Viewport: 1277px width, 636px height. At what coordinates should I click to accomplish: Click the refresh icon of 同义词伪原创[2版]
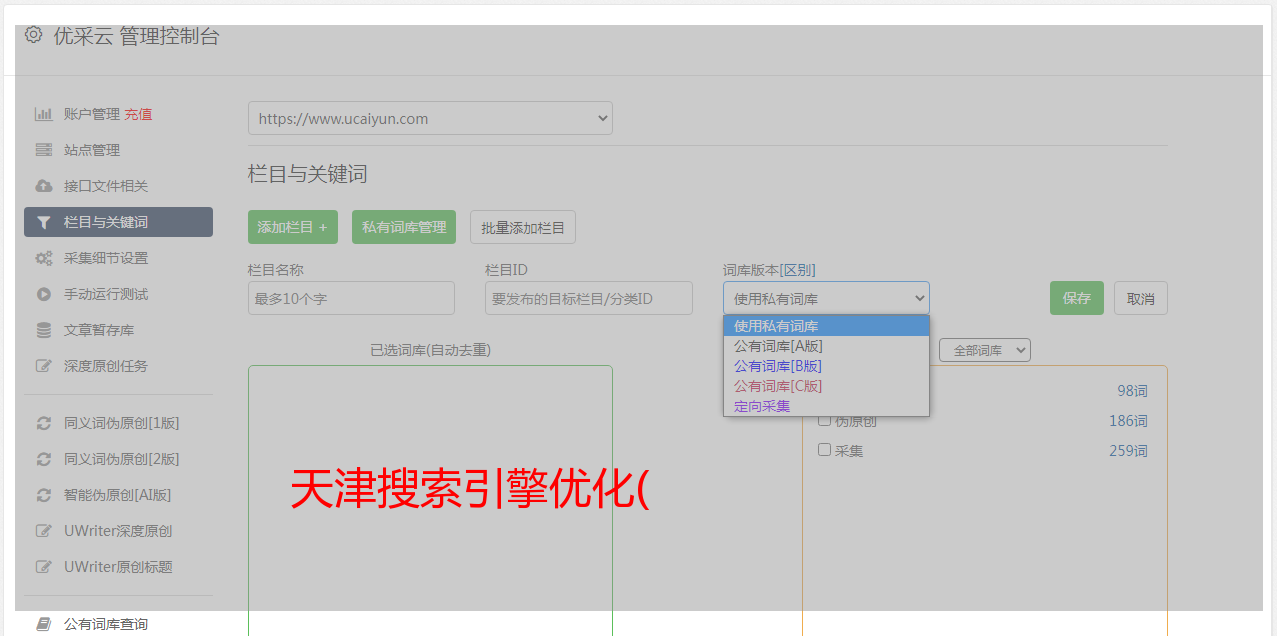pos(43,459)
